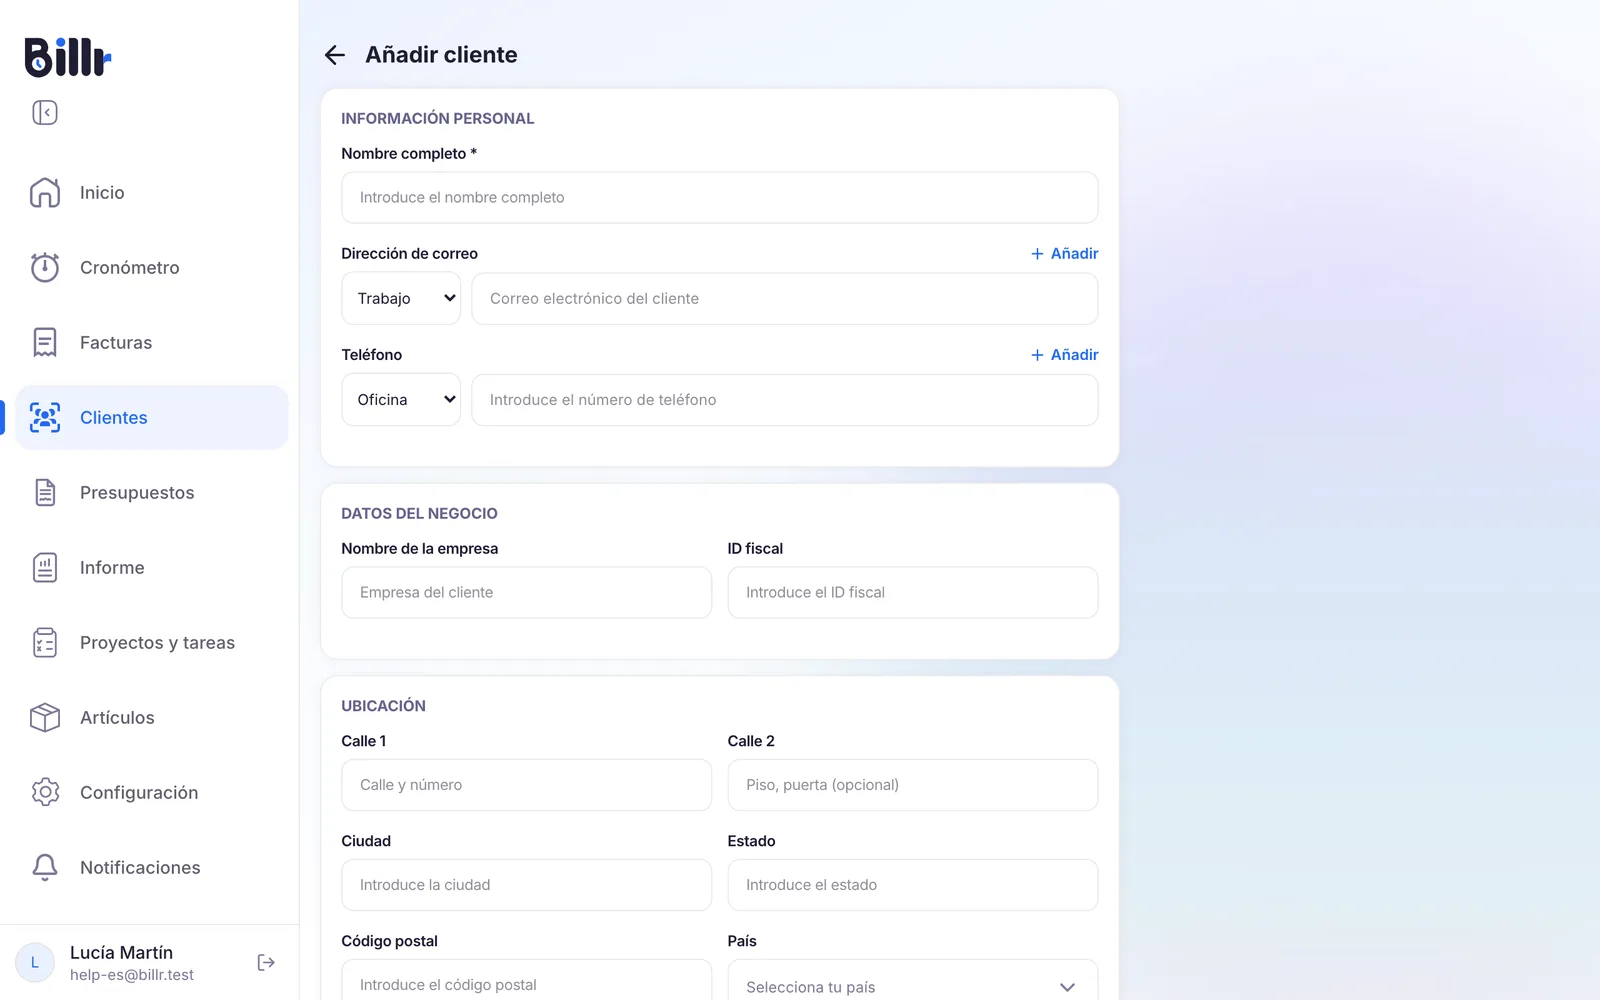The width and height of the screenshot is (1600, 1000).
Task: Click the ID fiscal input field
Action: pyautogui.click(x=913, y=593)
